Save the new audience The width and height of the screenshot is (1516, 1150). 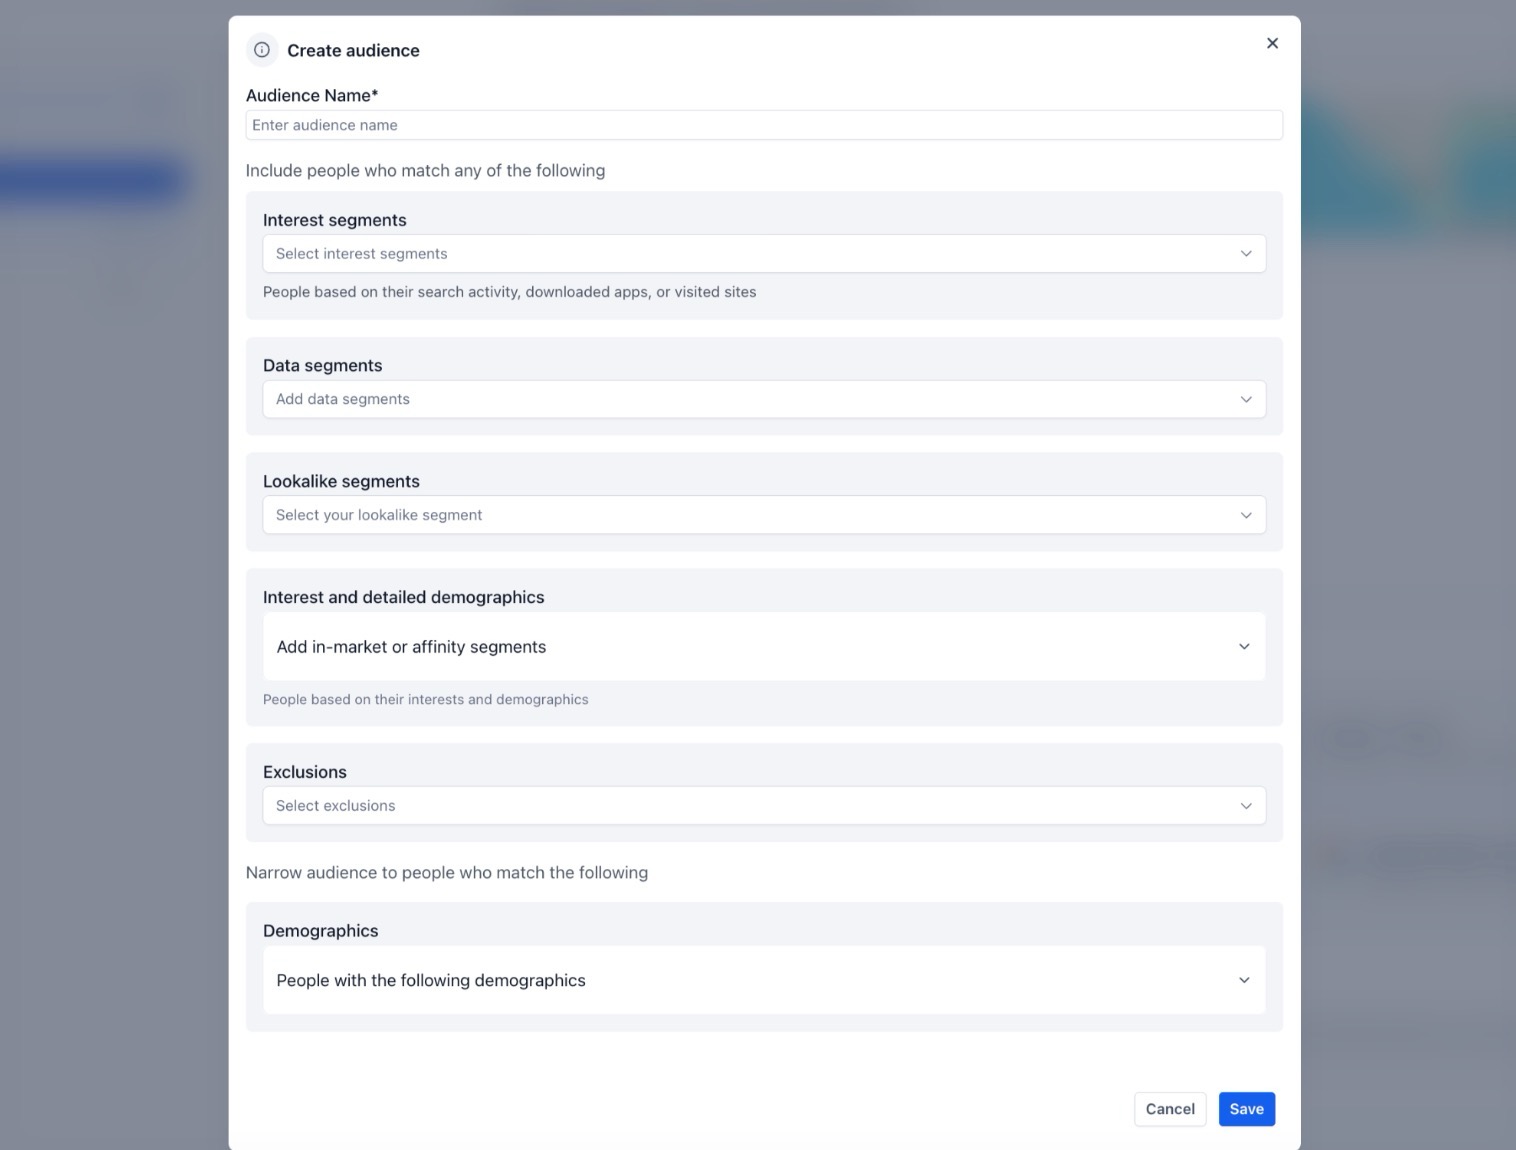pos(1246,1109)
